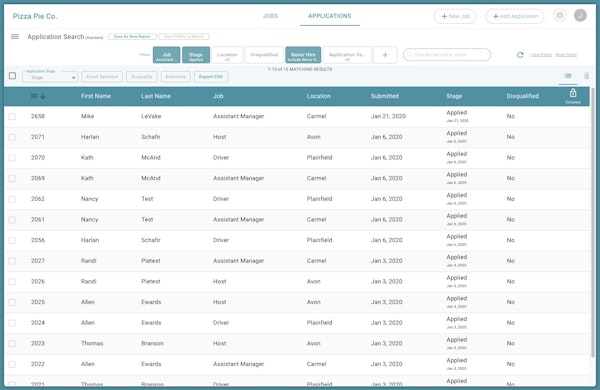Open the Location filter chip
The height and width of the screenshot is (390, 600).
point(227,55)
